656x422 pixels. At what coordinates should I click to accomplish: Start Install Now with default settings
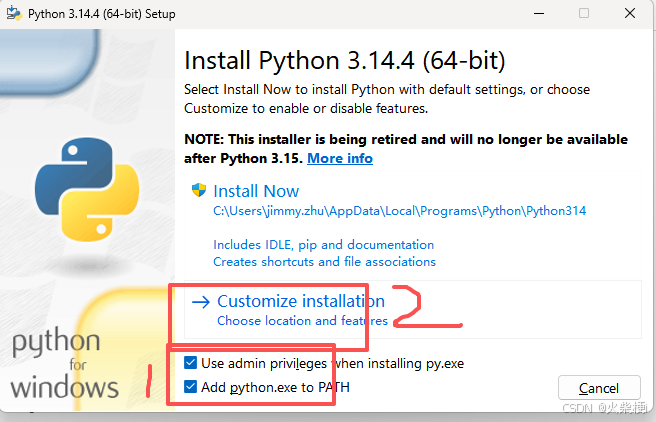256,191
